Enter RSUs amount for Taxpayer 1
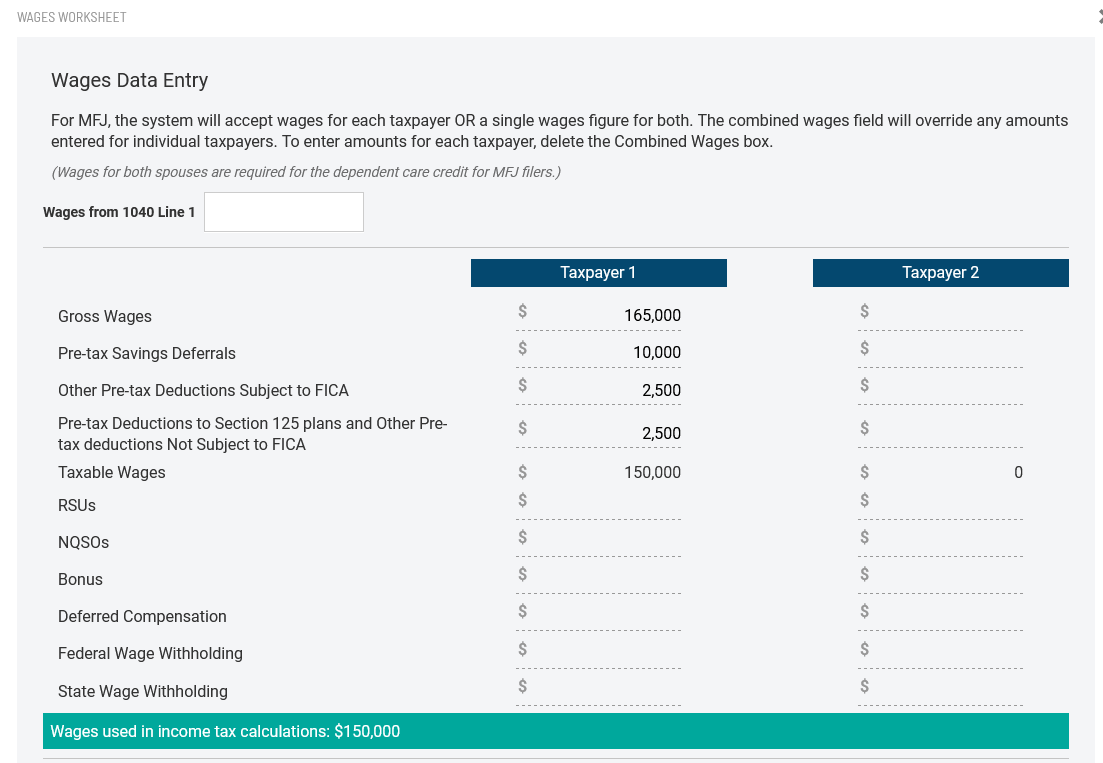Screen dimensions: 1103x763 click(598, 500)
